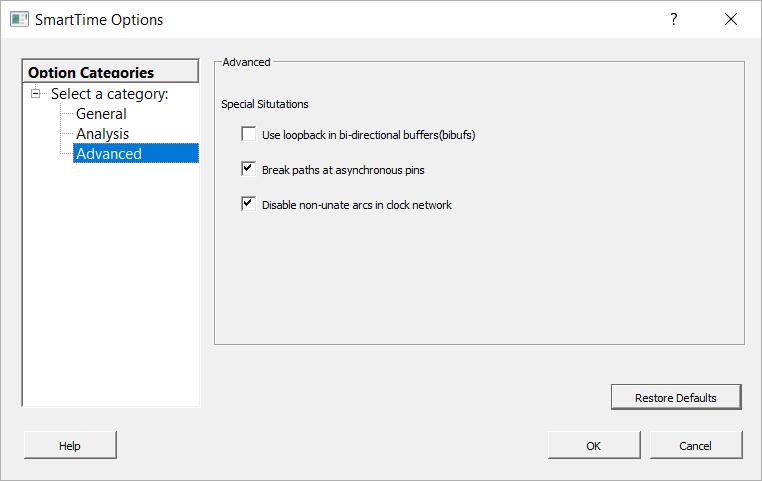Uncheck Break paths at asynchronous pins
Viewport: 762px width, 481px height.
coord(249,169)
